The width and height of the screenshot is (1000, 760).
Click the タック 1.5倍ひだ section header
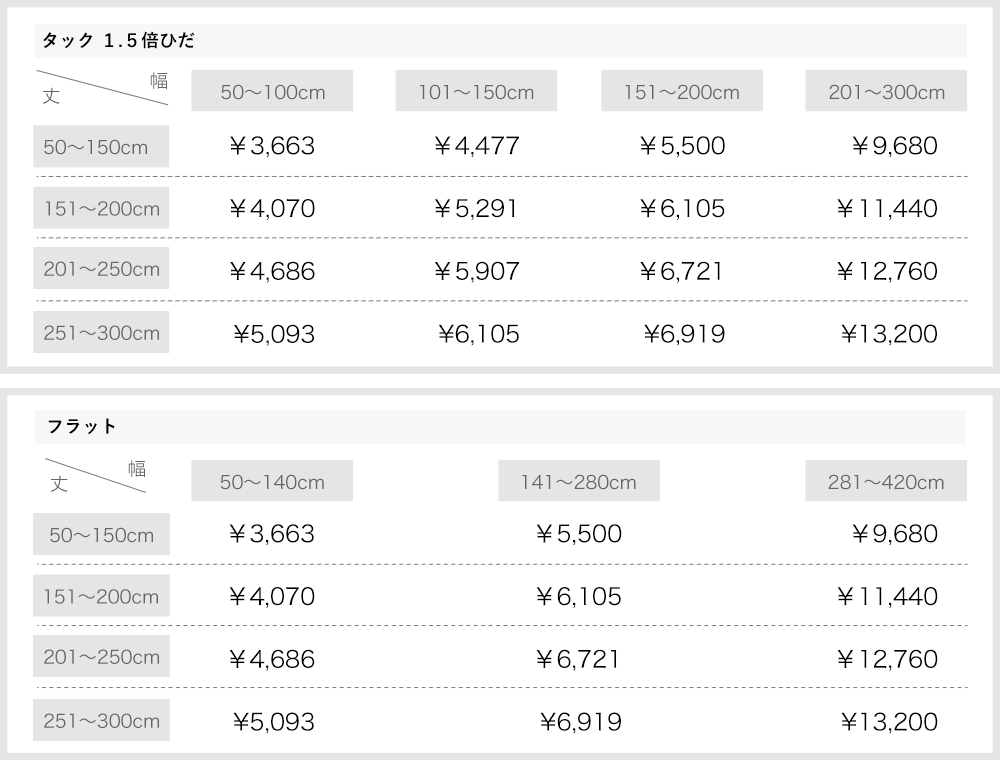501,41
